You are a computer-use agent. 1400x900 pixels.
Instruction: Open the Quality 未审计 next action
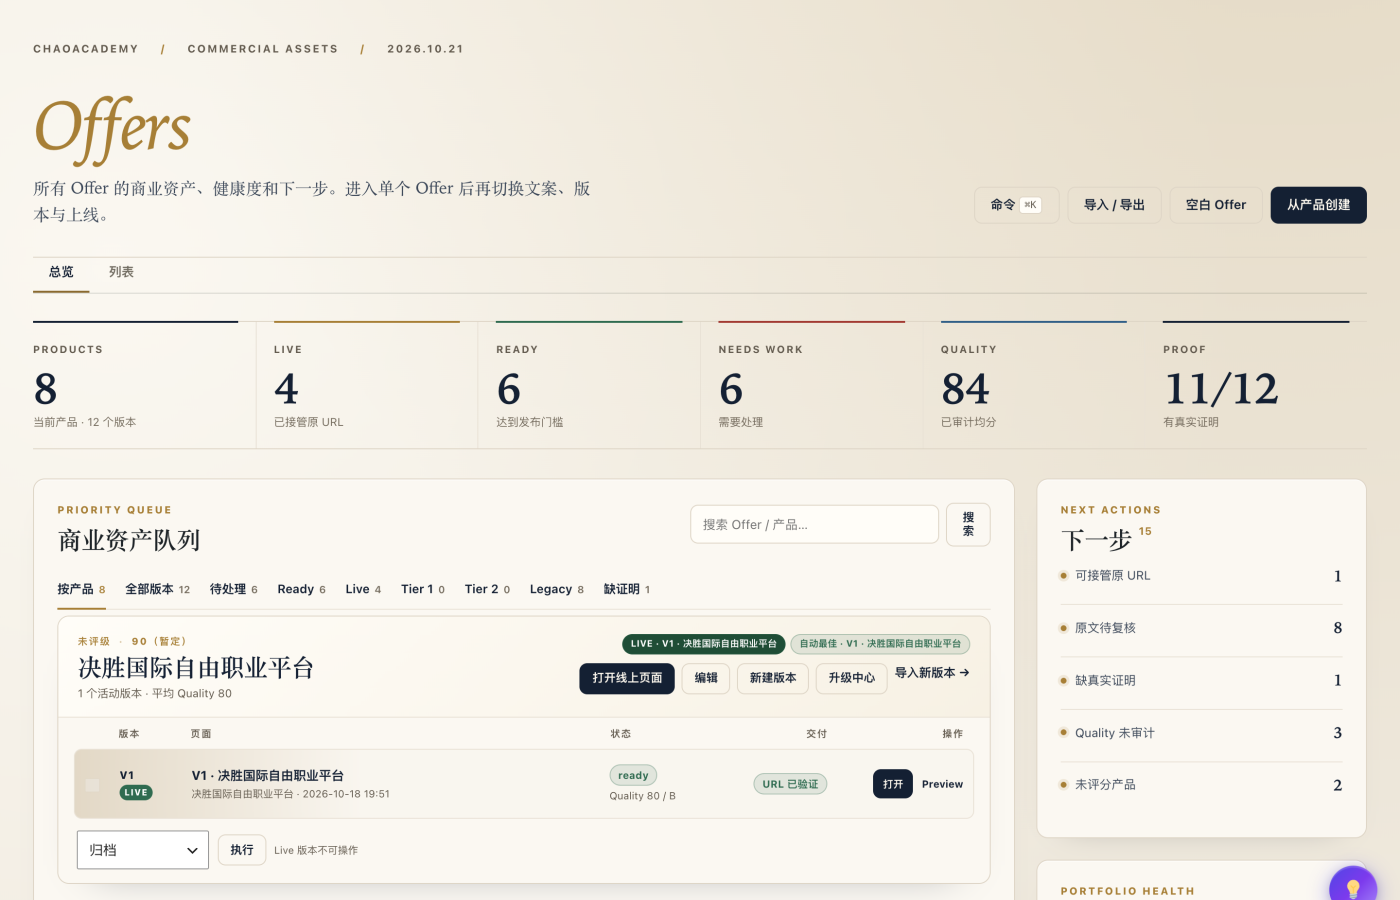[1201, 733]
